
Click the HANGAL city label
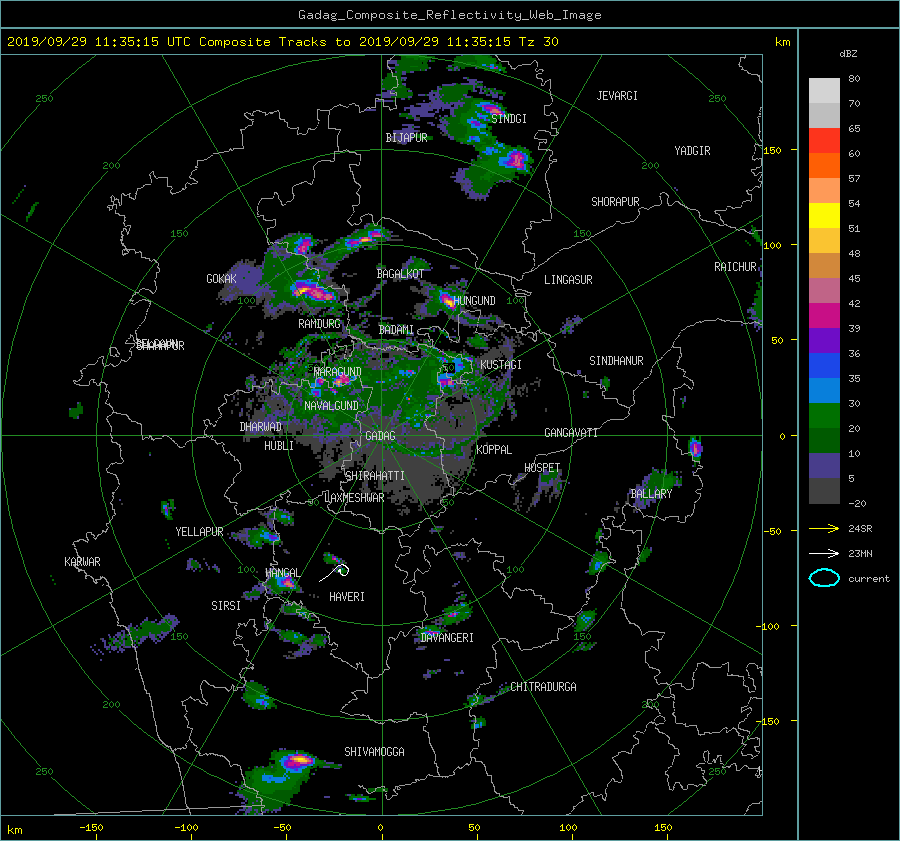click(x=282, y=573)
